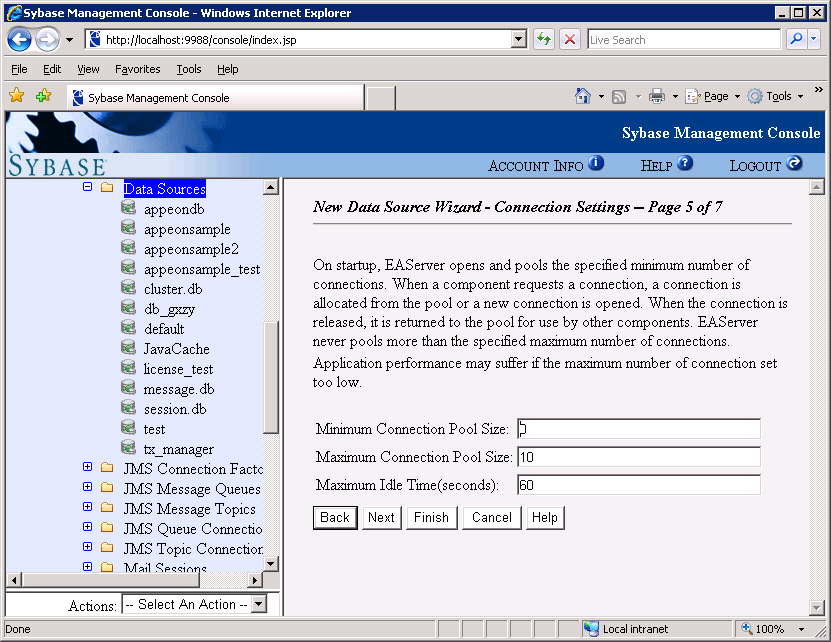The image size is (831, 642).
Task: Click the Maximum Connection Pool Size field
Action: point(639,456)
